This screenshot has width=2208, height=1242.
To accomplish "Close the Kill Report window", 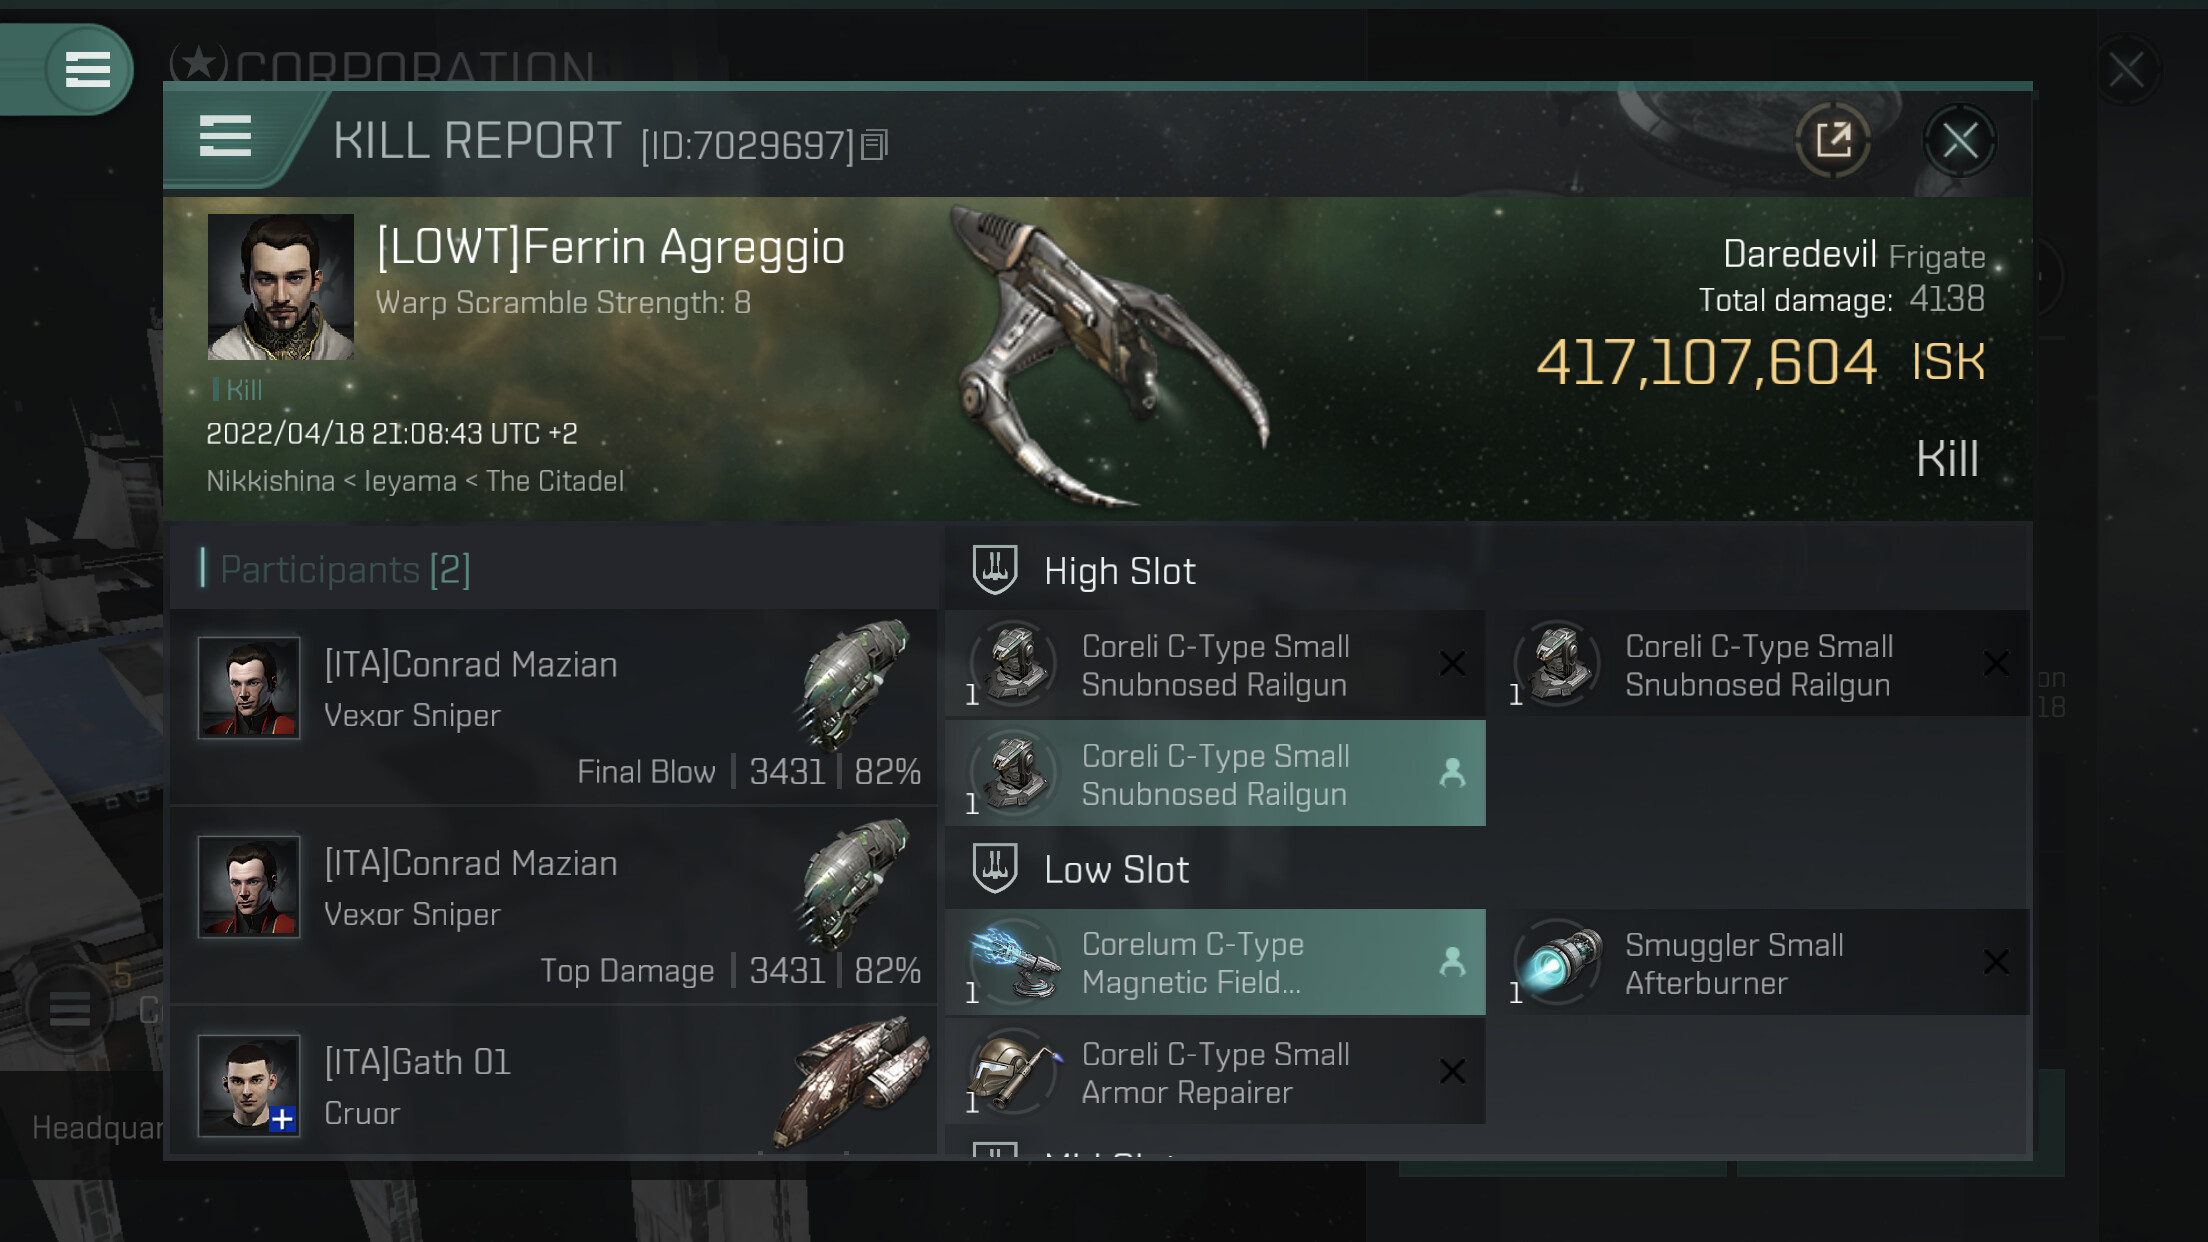I will [x=1959, y=140].
